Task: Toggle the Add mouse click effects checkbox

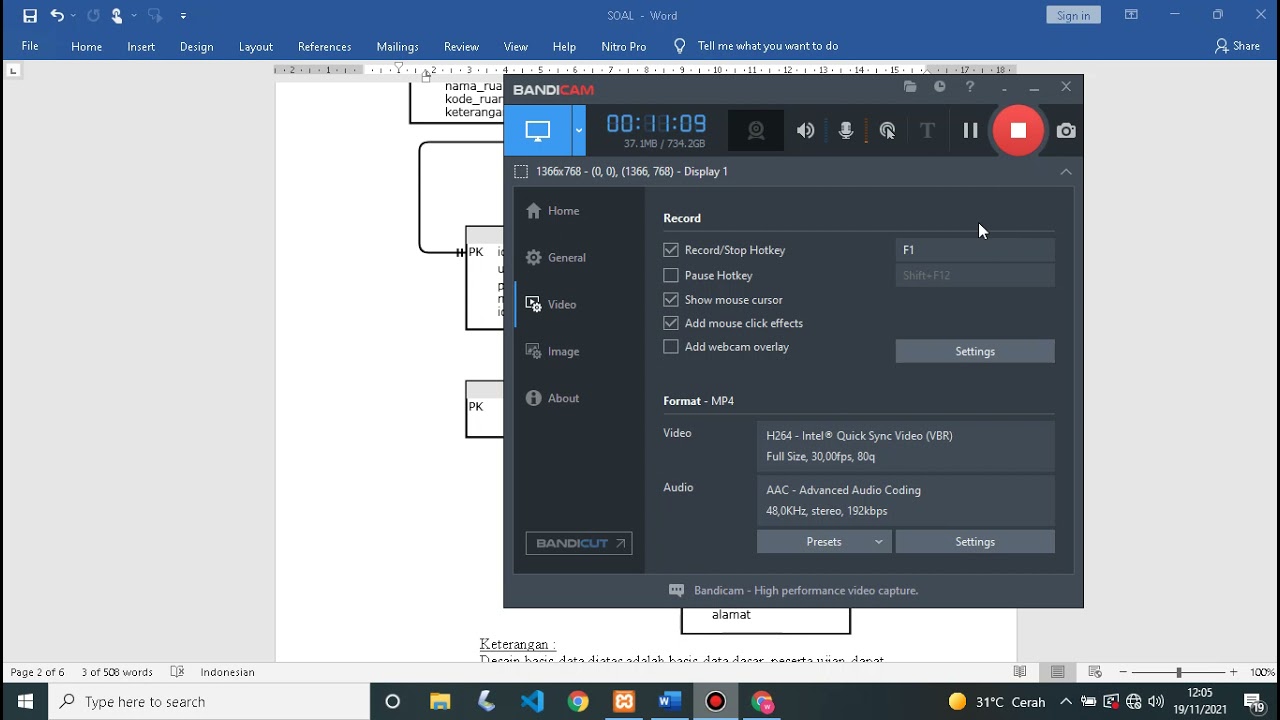Action: pos(671,323)
